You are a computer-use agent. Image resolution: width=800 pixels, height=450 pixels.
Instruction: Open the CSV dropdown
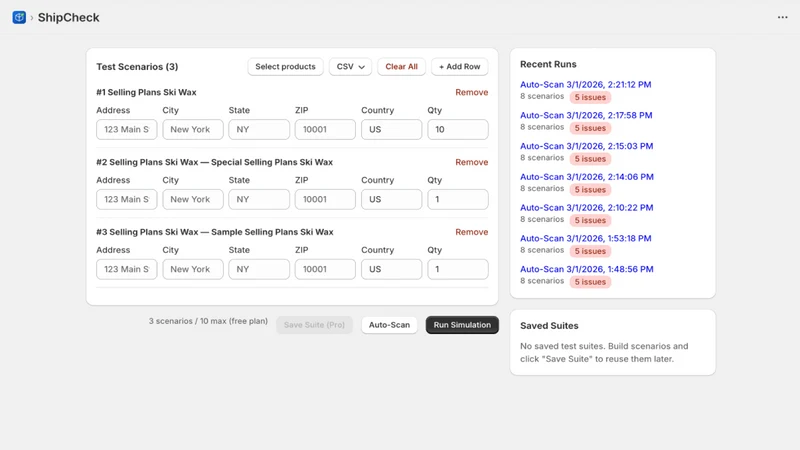(x=351, y=67)
